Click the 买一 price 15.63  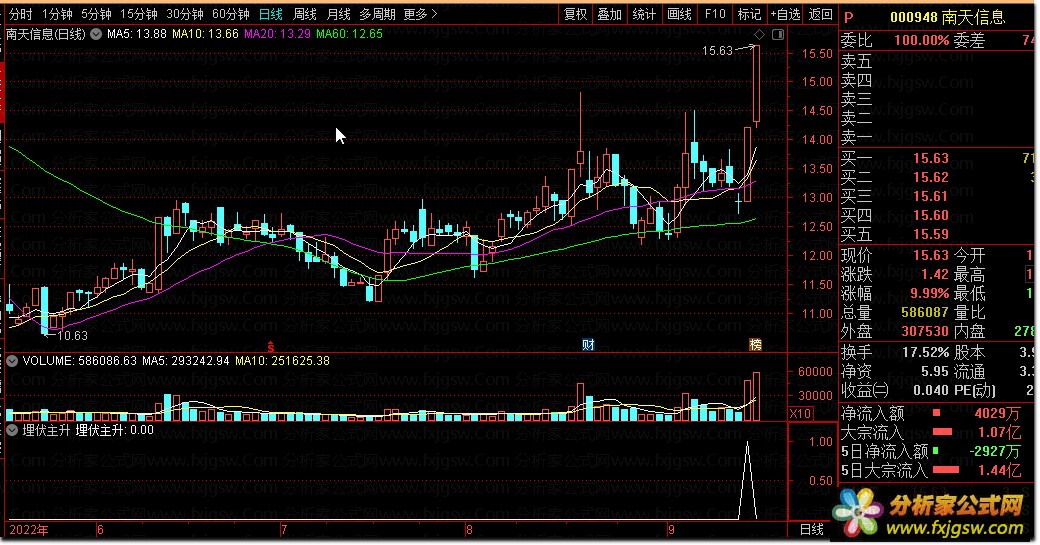tap(931, 158)
